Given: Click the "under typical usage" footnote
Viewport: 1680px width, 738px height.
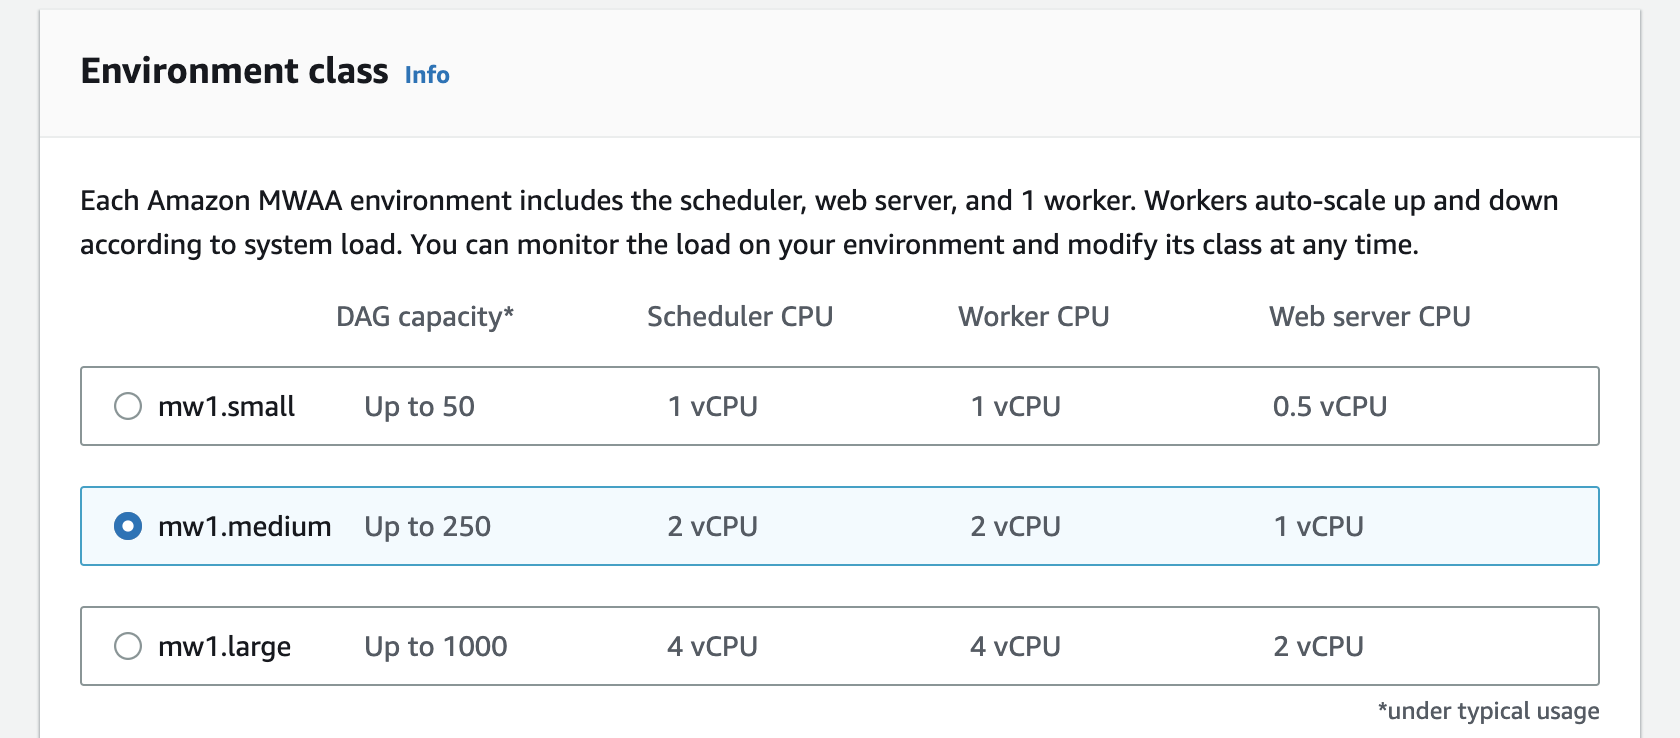Looking at the screenshot, I should tap(1488, 711).
